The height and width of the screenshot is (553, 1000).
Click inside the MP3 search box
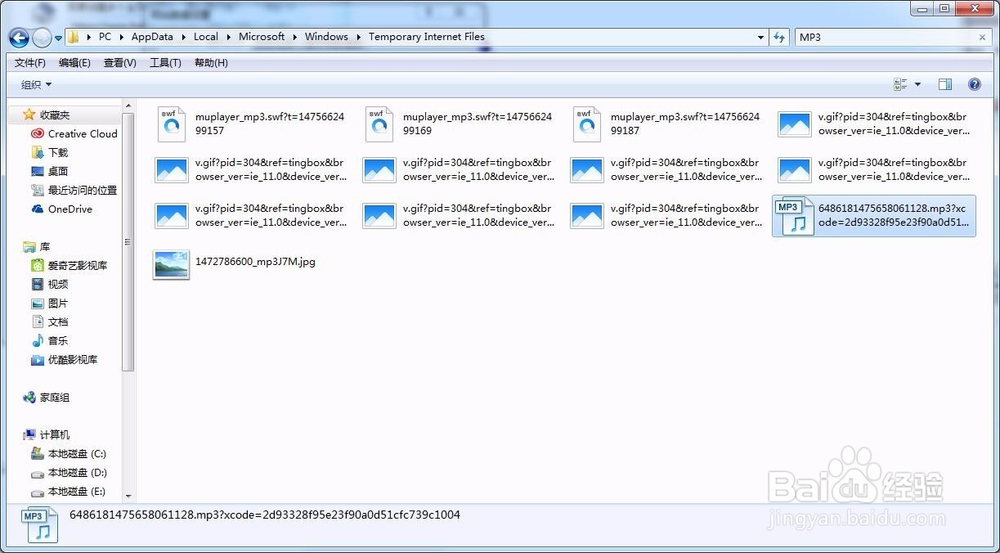[x=886, y=38]
